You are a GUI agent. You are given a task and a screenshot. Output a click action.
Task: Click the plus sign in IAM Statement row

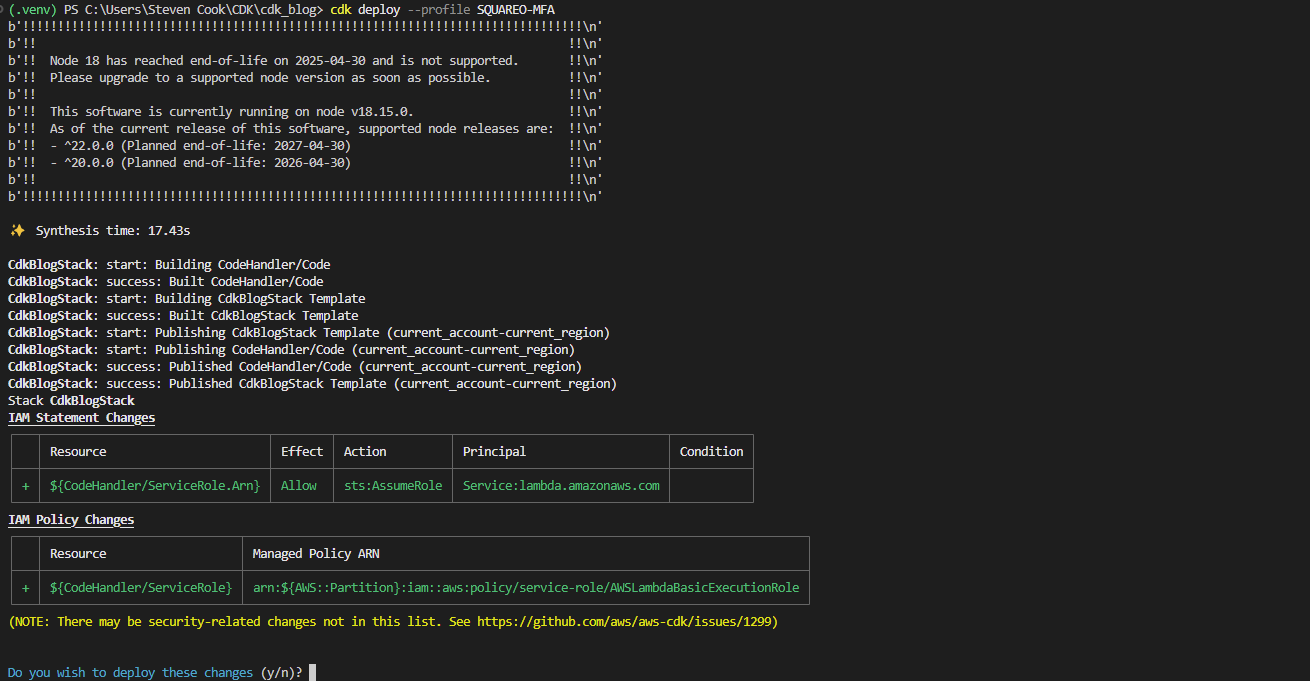[26, 486]
